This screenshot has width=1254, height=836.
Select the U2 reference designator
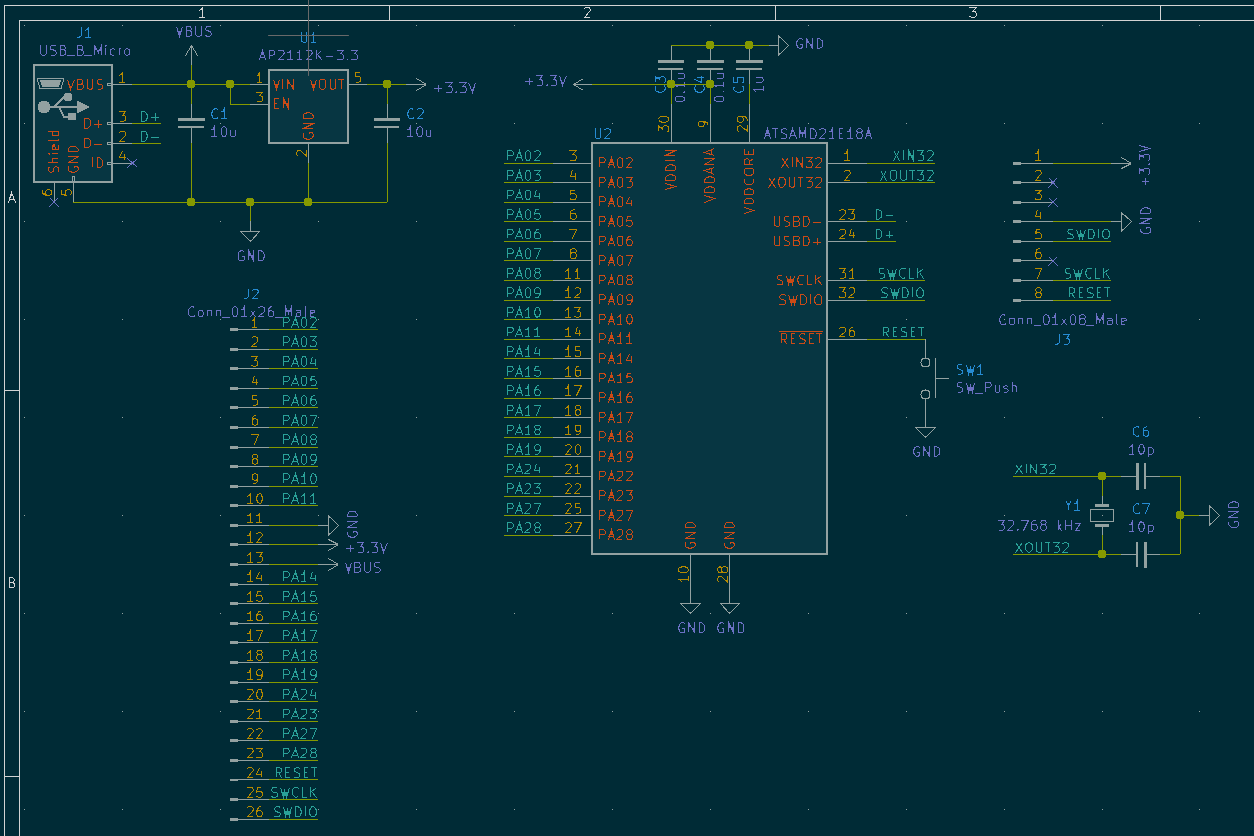pos(603,133)
